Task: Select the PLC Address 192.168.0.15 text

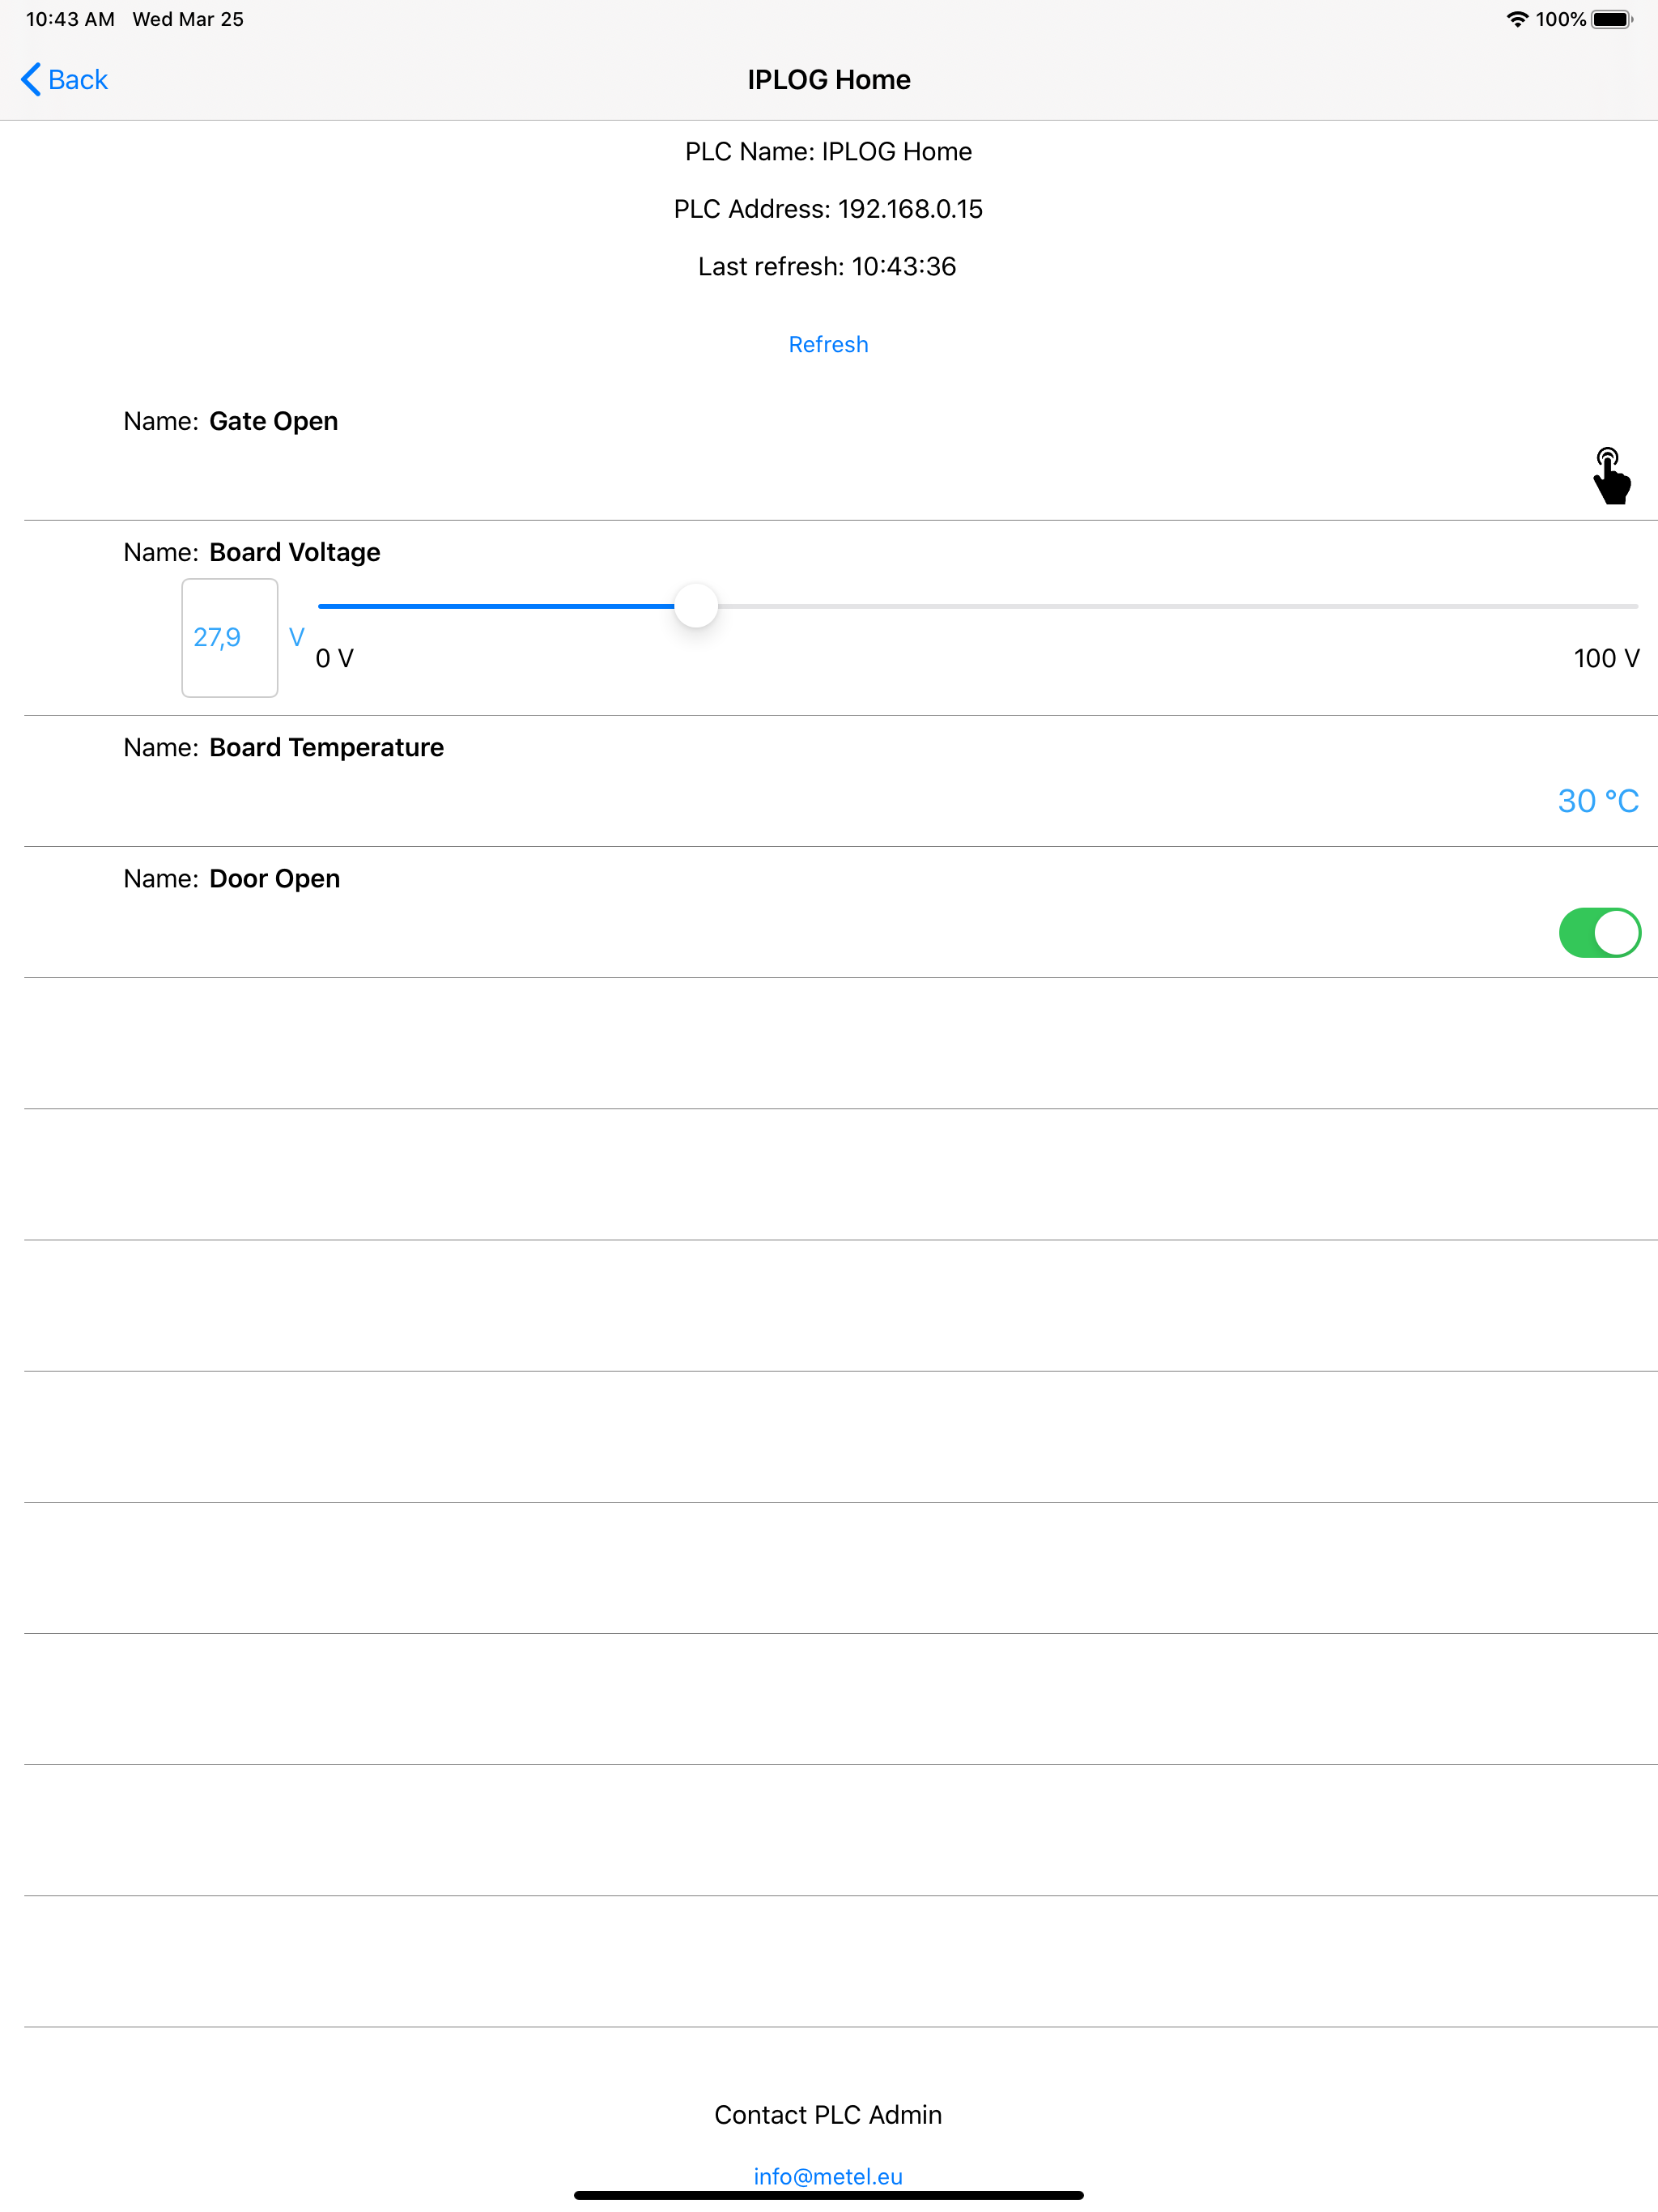Action: [828, 209]
